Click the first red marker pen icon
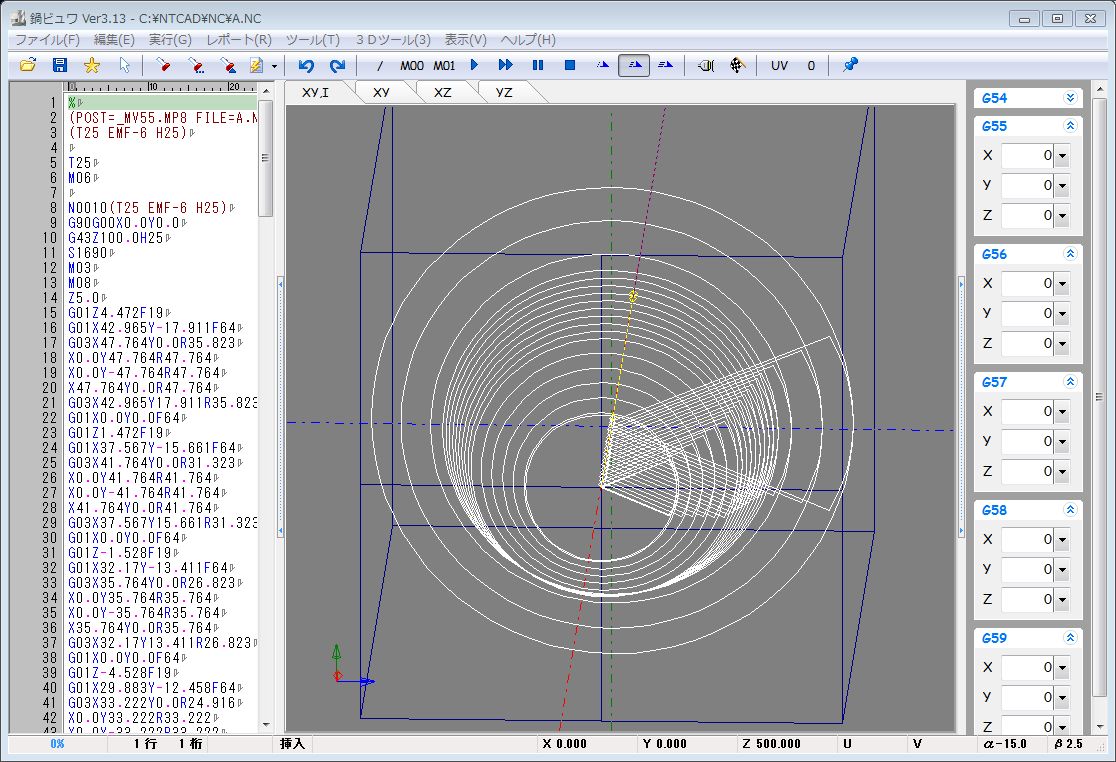The image size is (1116, 762). pos(163,65)
